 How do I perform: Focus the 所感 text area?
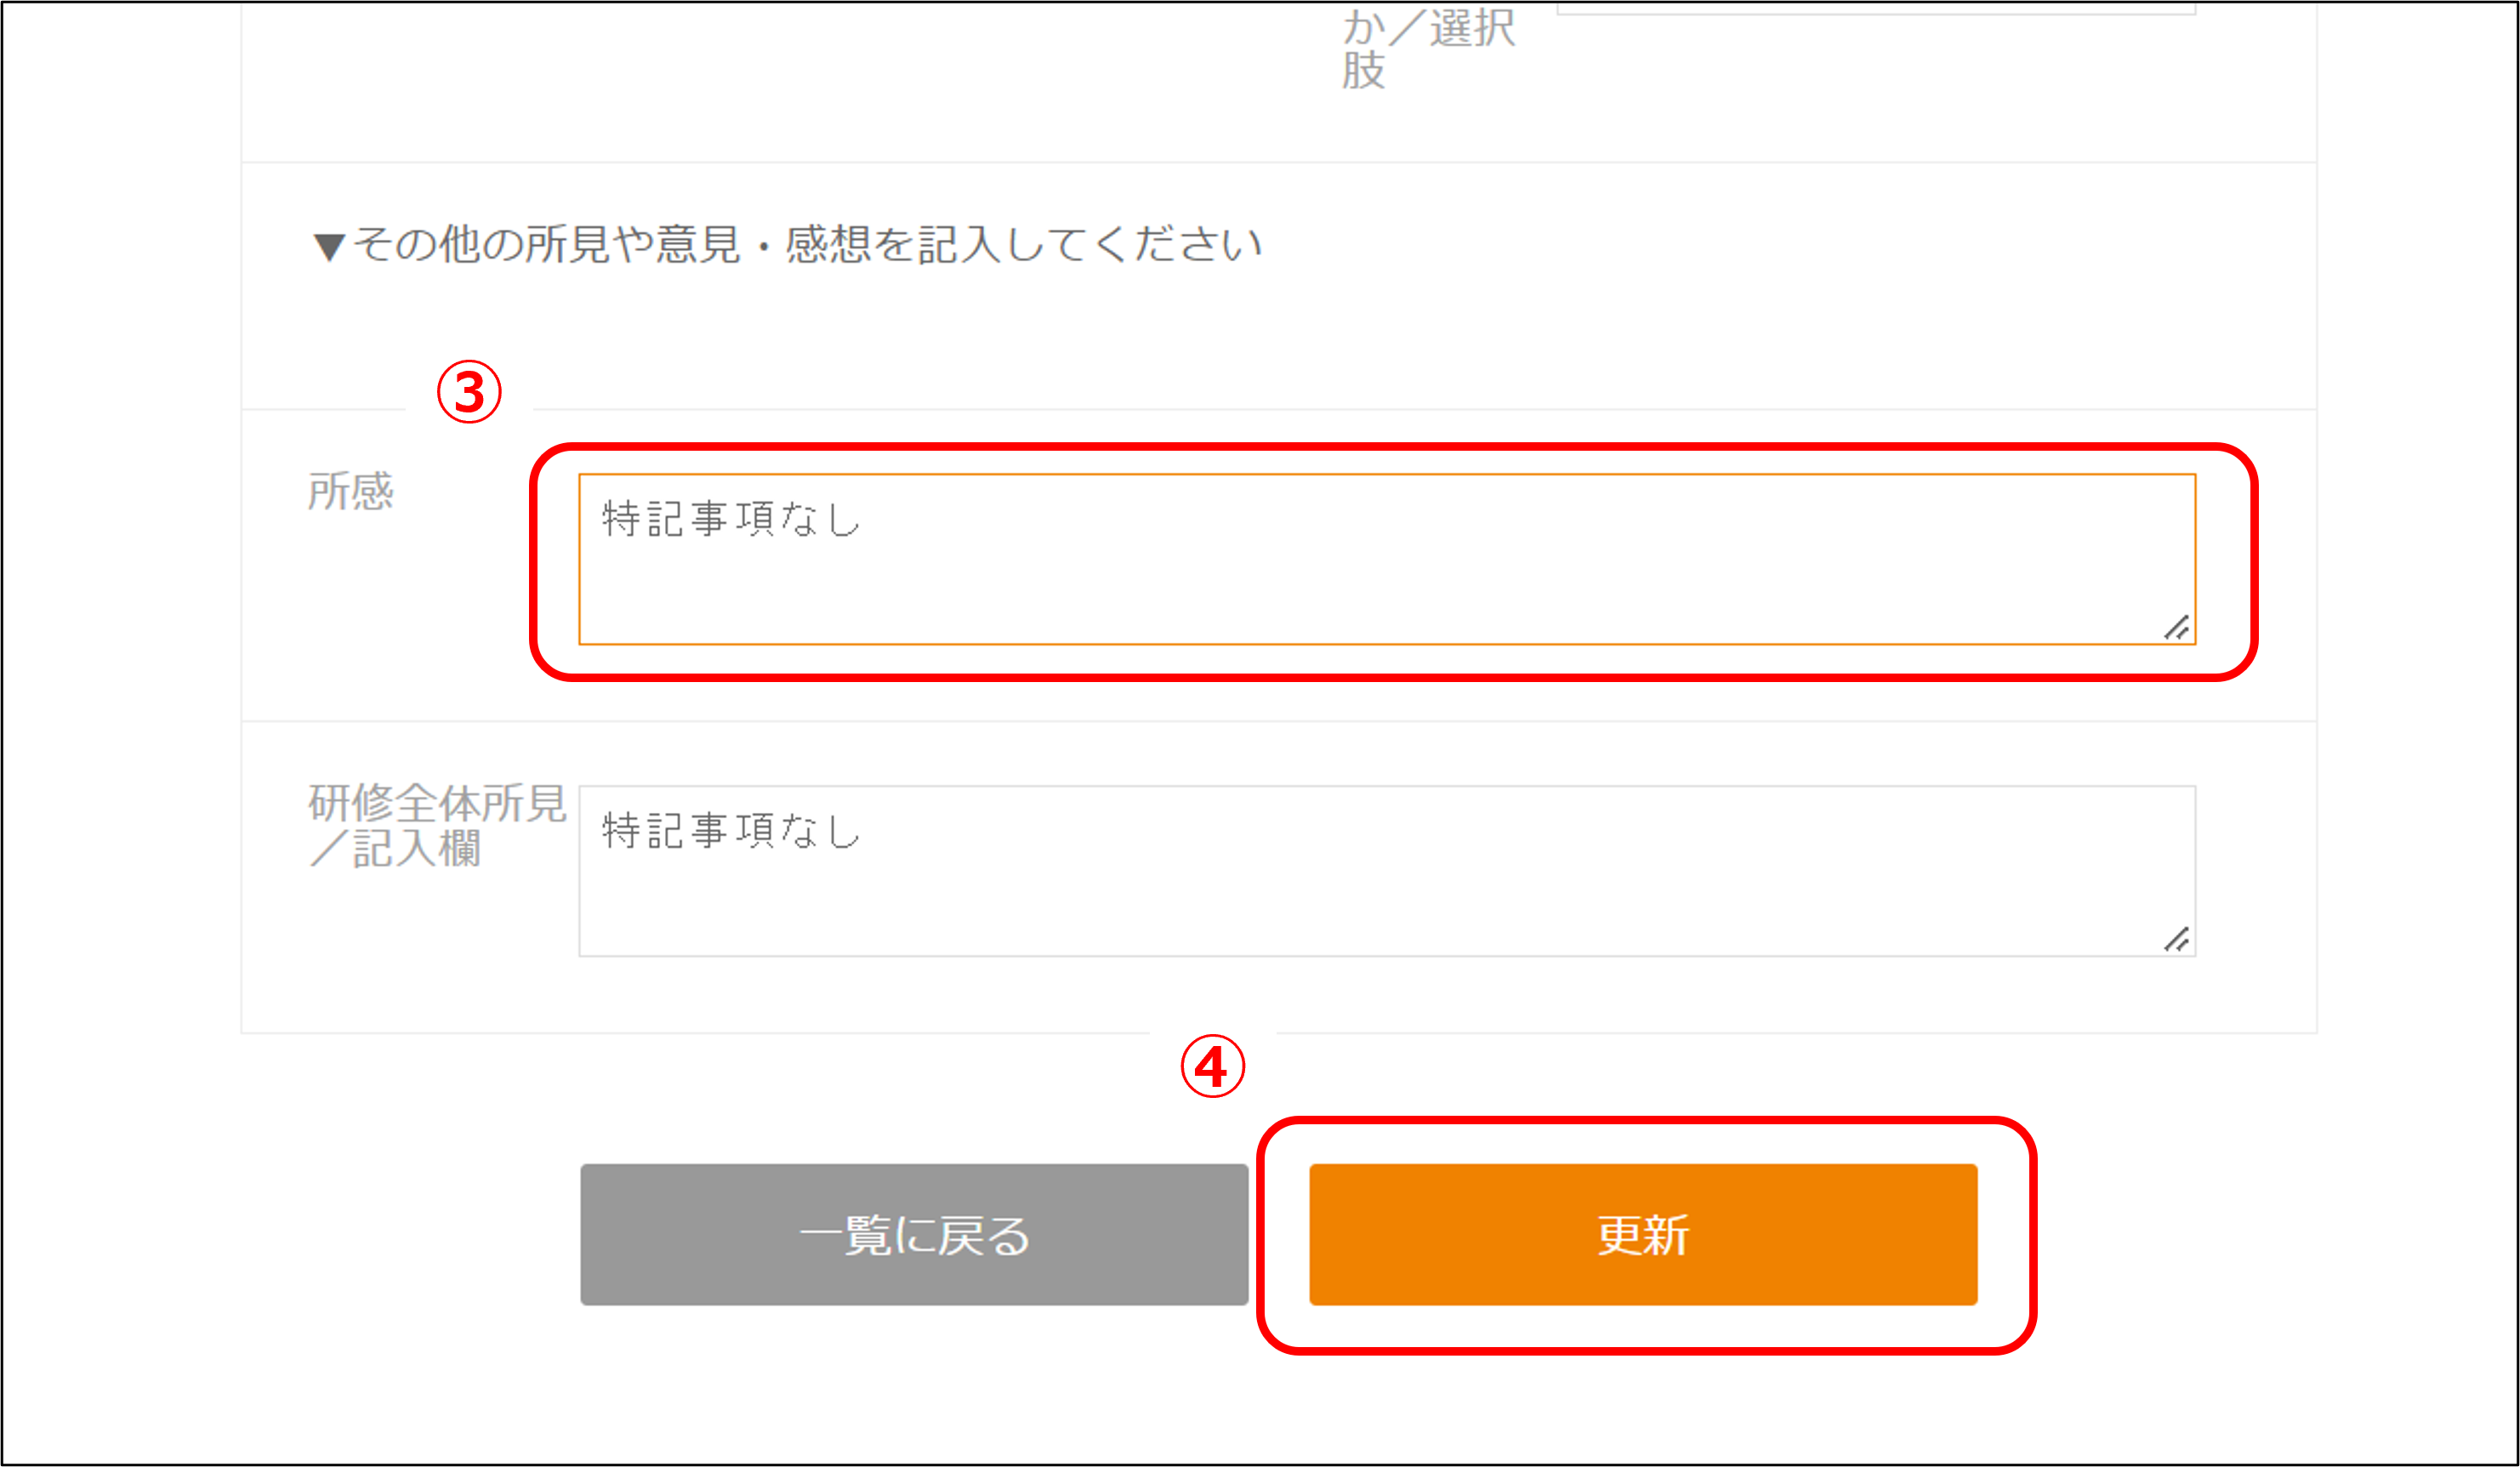(x=1386, y=560)
